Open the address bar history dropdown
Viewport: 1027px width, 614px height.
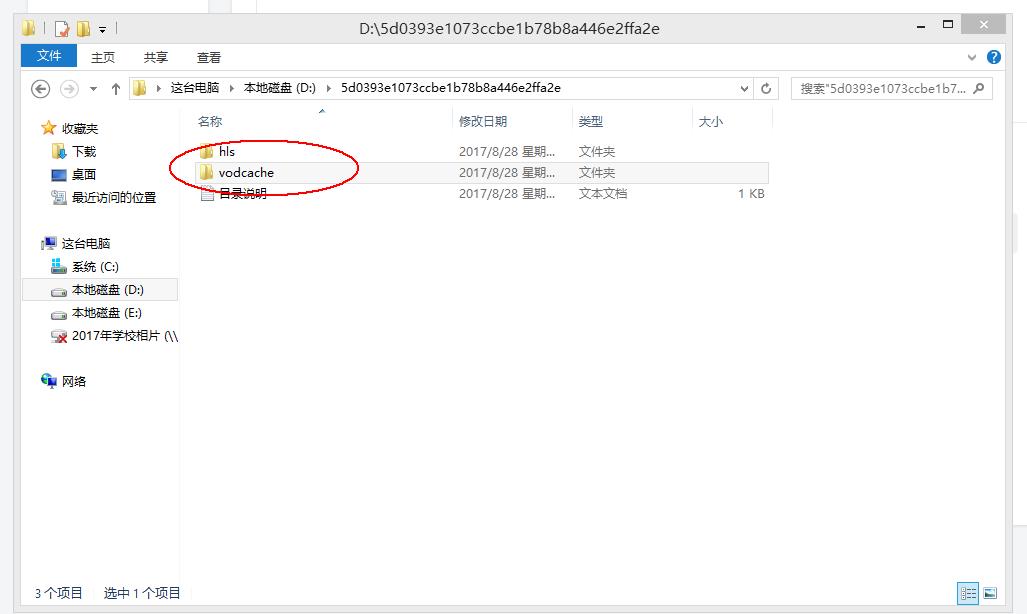[x=744, y=88]
